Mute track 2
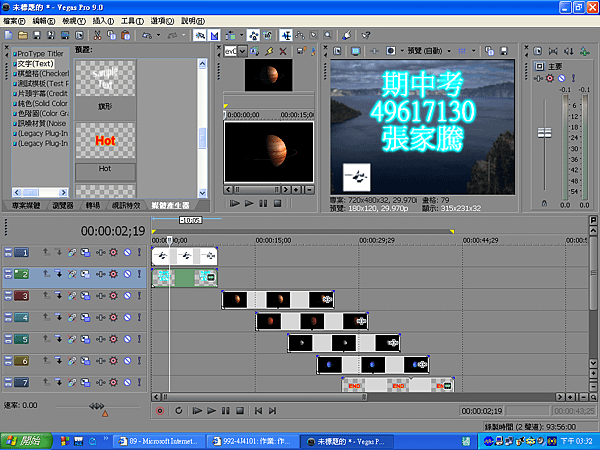 [127, 274]
